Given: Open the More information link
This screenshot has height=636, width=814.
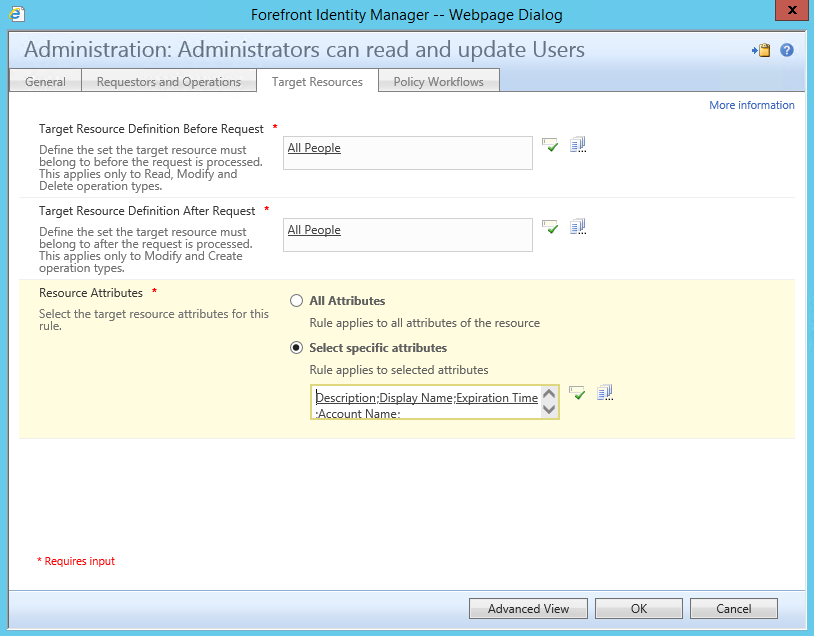Looking at the screenshot, I should click(x=752, y=105).
